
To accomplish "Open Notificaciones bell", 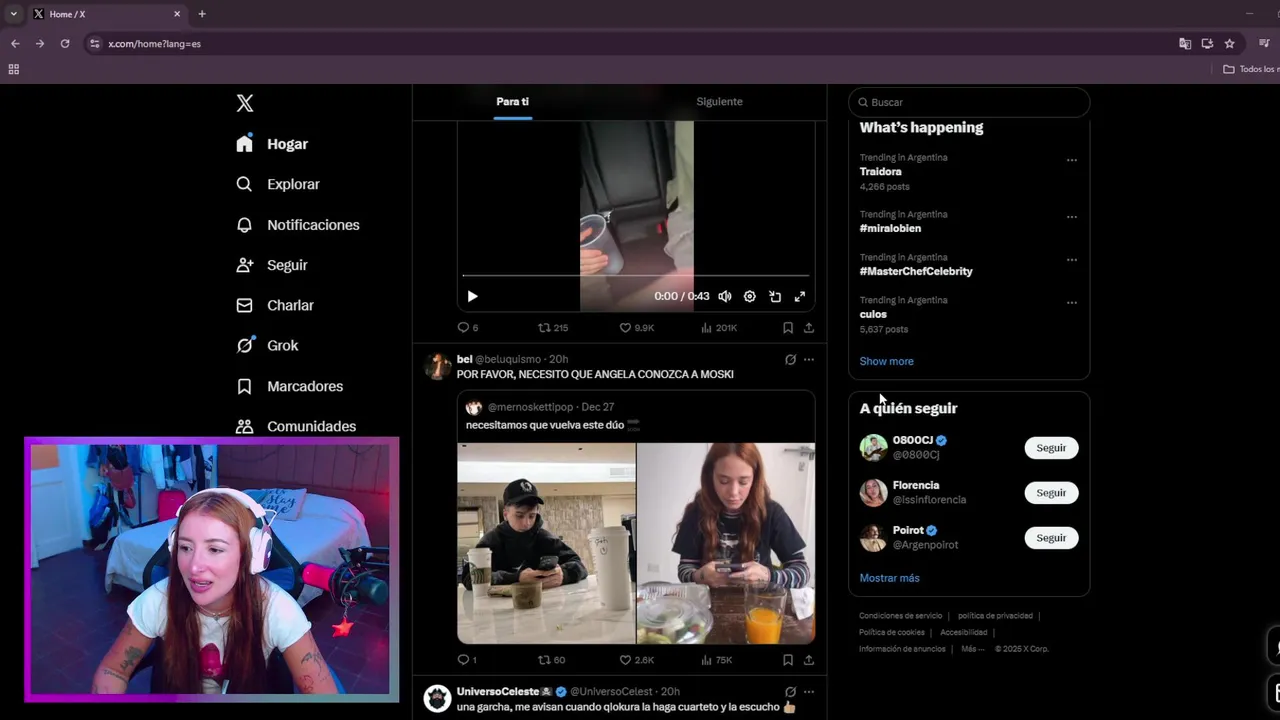I will click(298, 225).
